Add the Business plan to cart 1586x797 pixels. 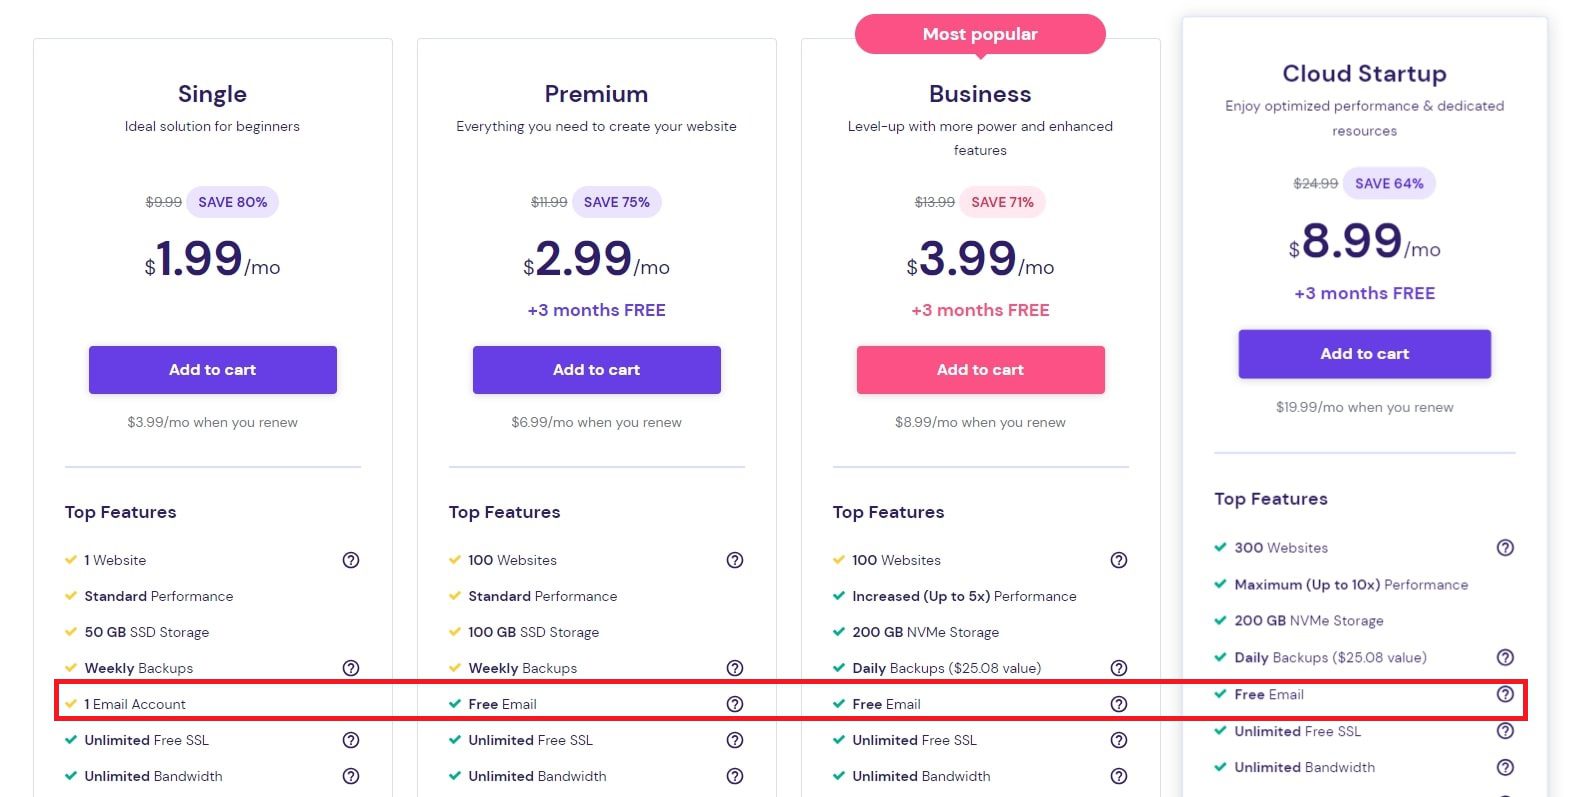pyautogui.click(x=980, y=369)
